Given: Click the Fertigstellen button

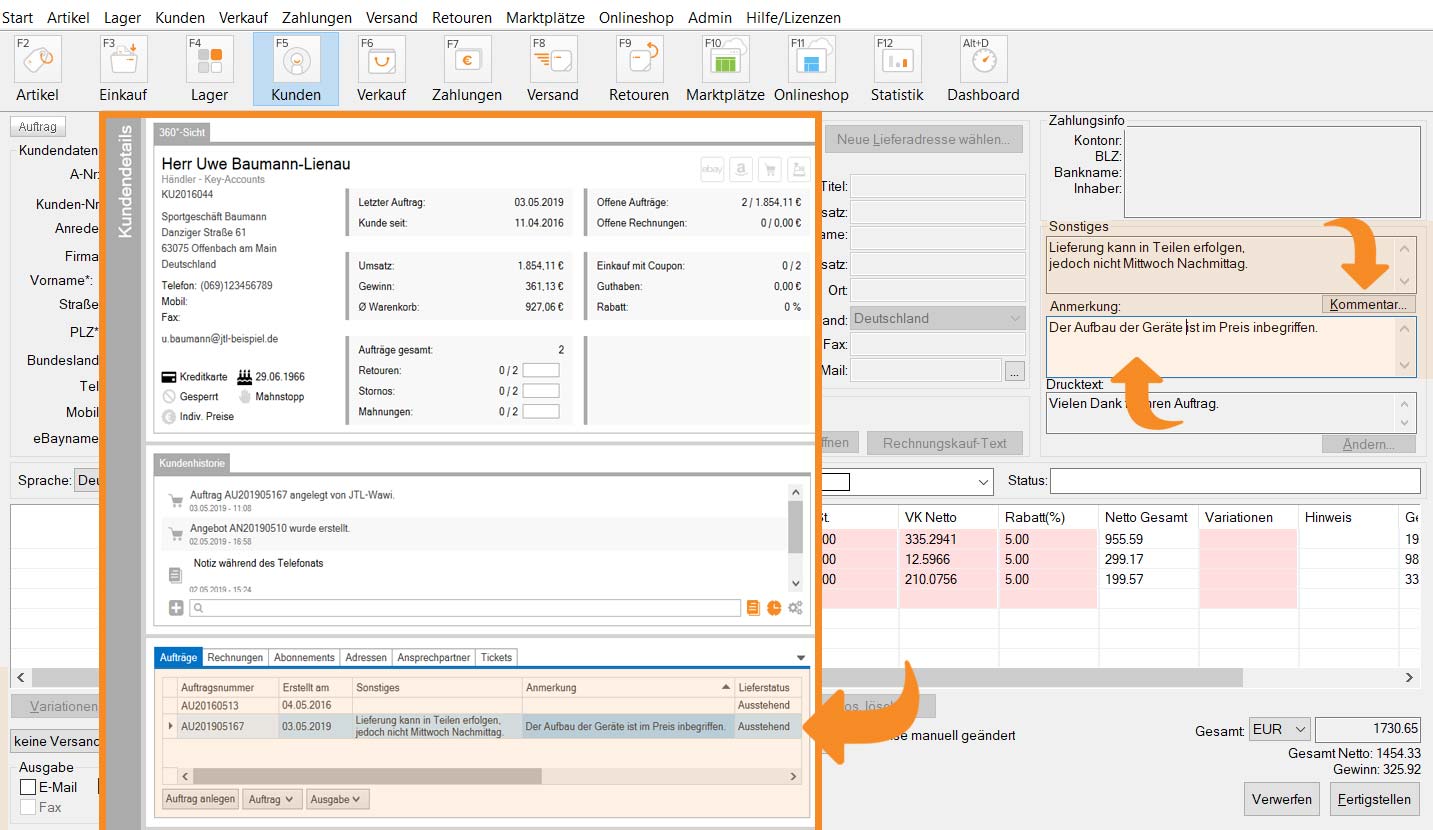Looking at the screenshot, I should [x=1375, y=799].
